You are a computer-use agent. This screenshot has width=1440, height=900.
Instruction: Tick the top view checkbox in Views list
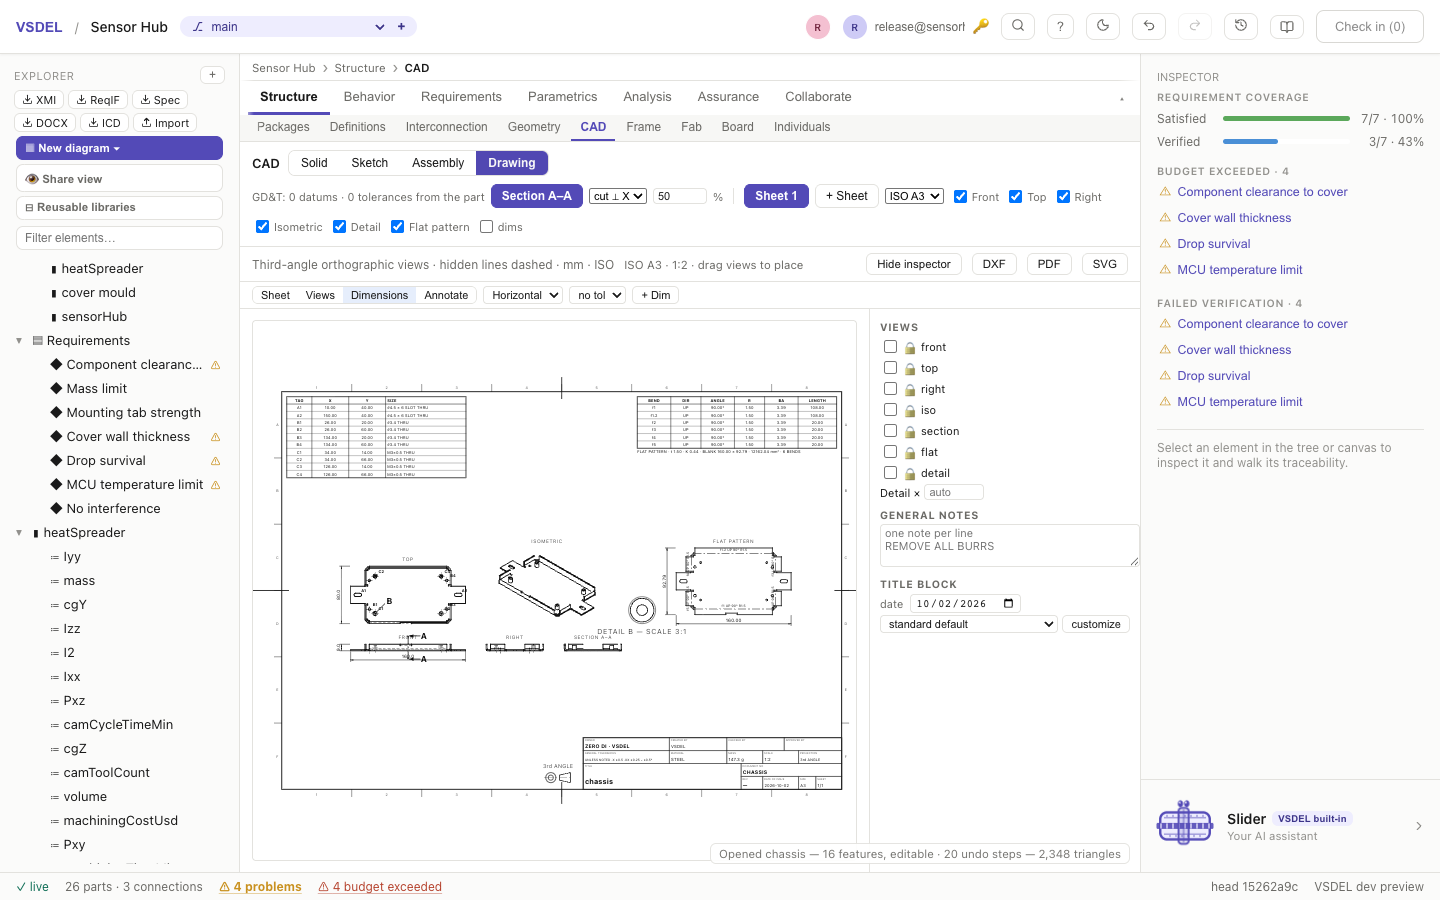click(890, 368)
